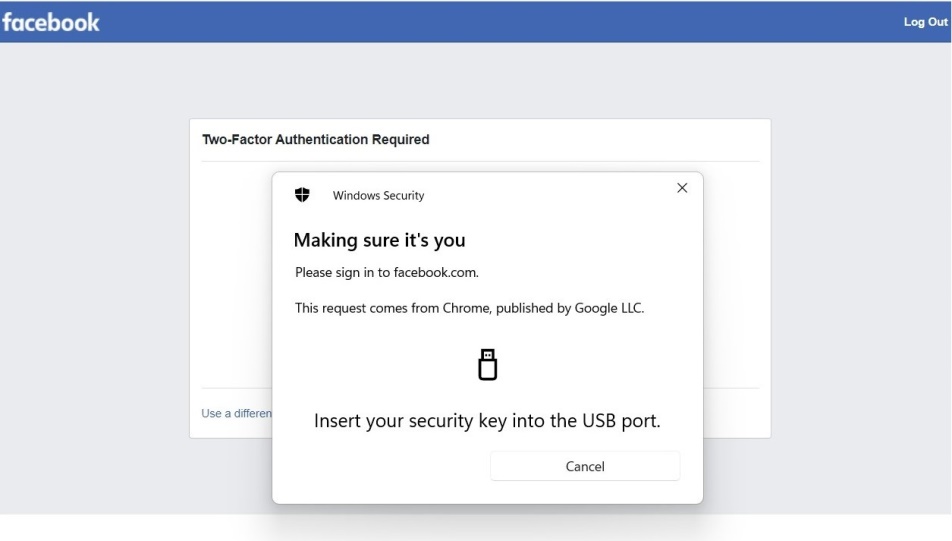Click the Windows Security title text

click(x=378, y=196)
